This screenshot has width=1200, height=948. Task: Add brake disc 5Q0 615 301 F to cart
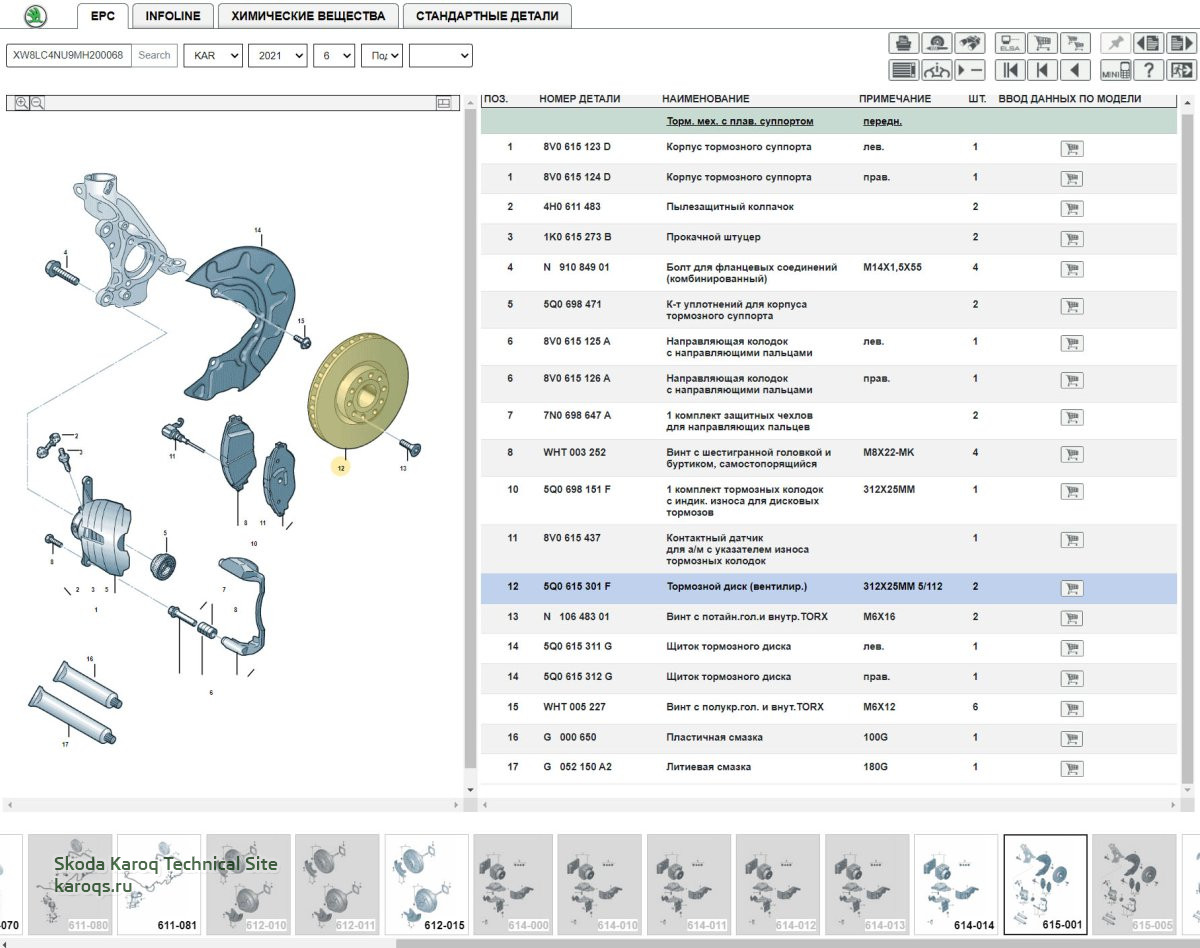pyautogui.click(x=1071, y=588)
